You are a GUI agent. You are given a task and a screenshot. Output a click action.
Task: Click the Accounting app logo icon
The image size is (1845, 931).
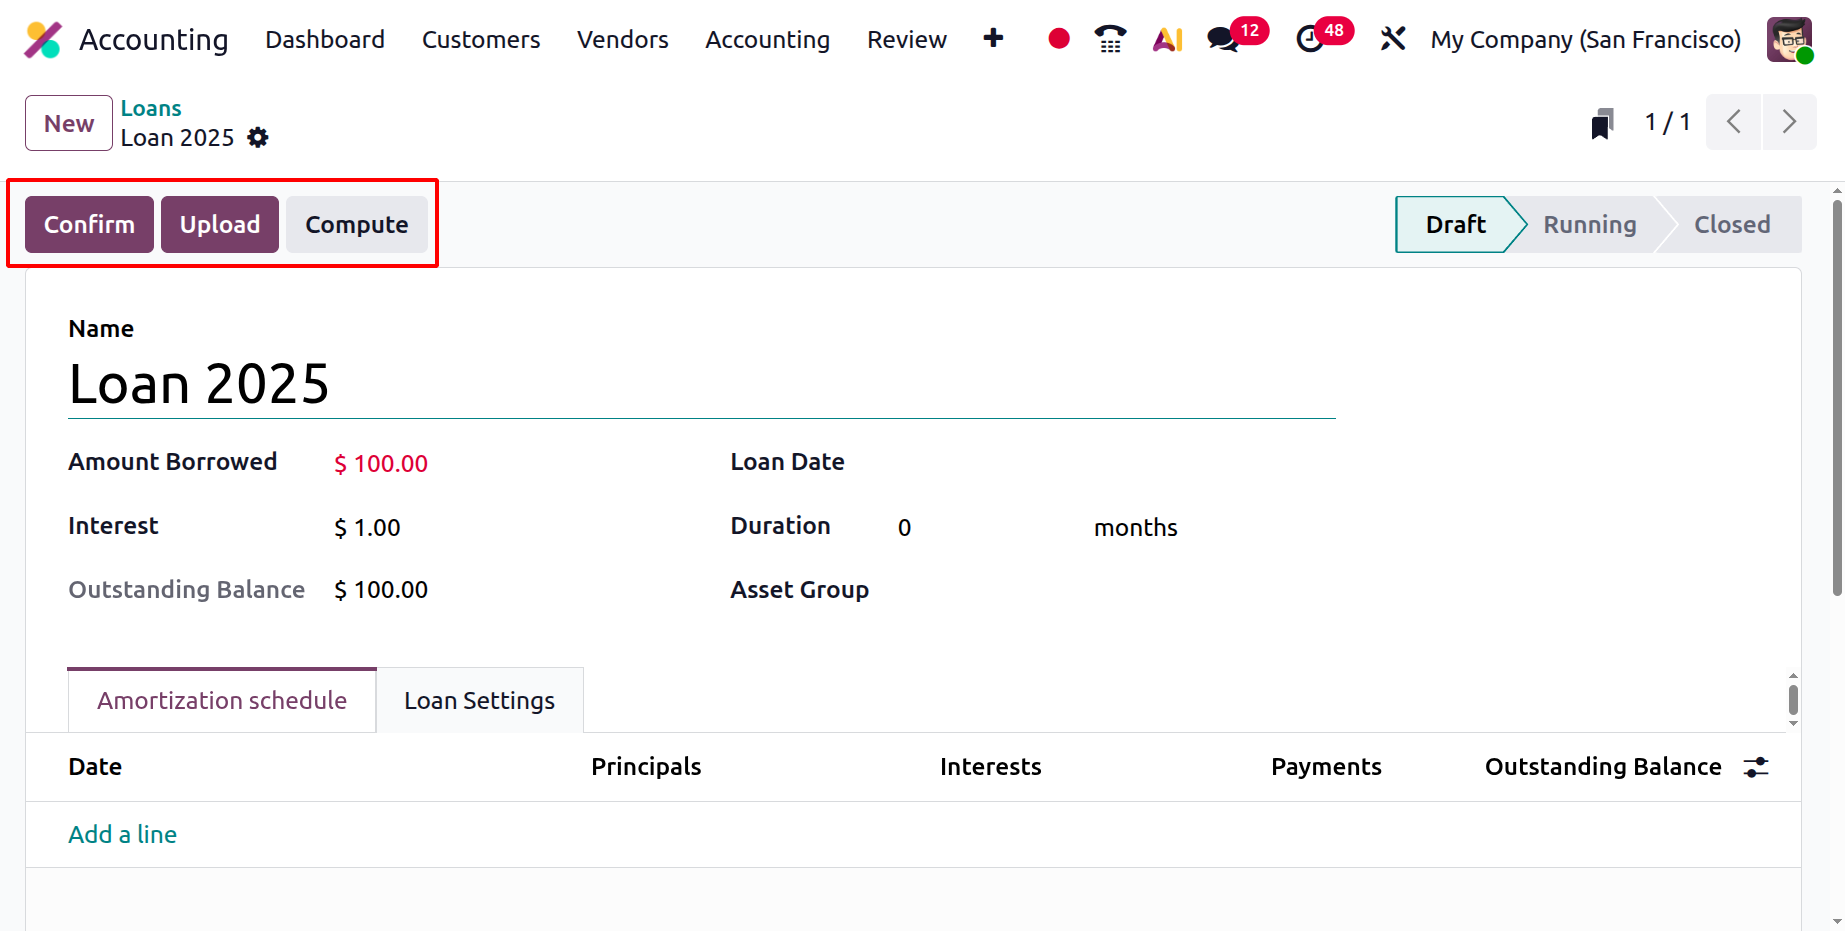(43, 40)
